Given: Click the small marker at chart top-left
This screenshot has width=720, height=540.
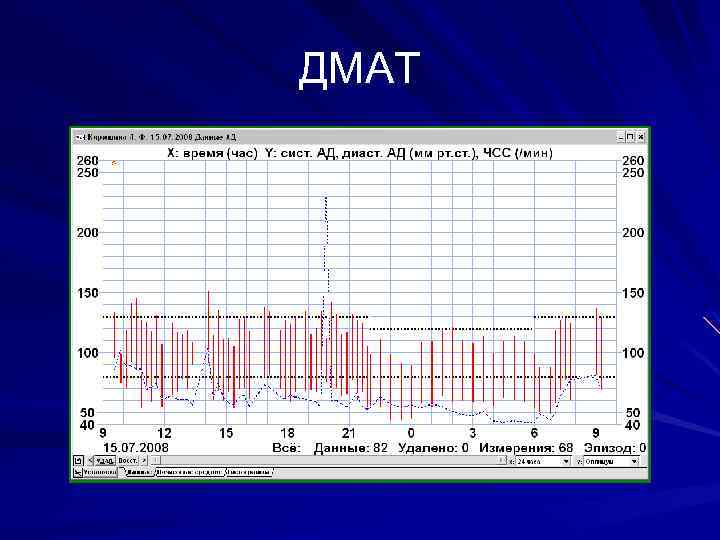Looking at the screenshot, I should pos(115,163).
